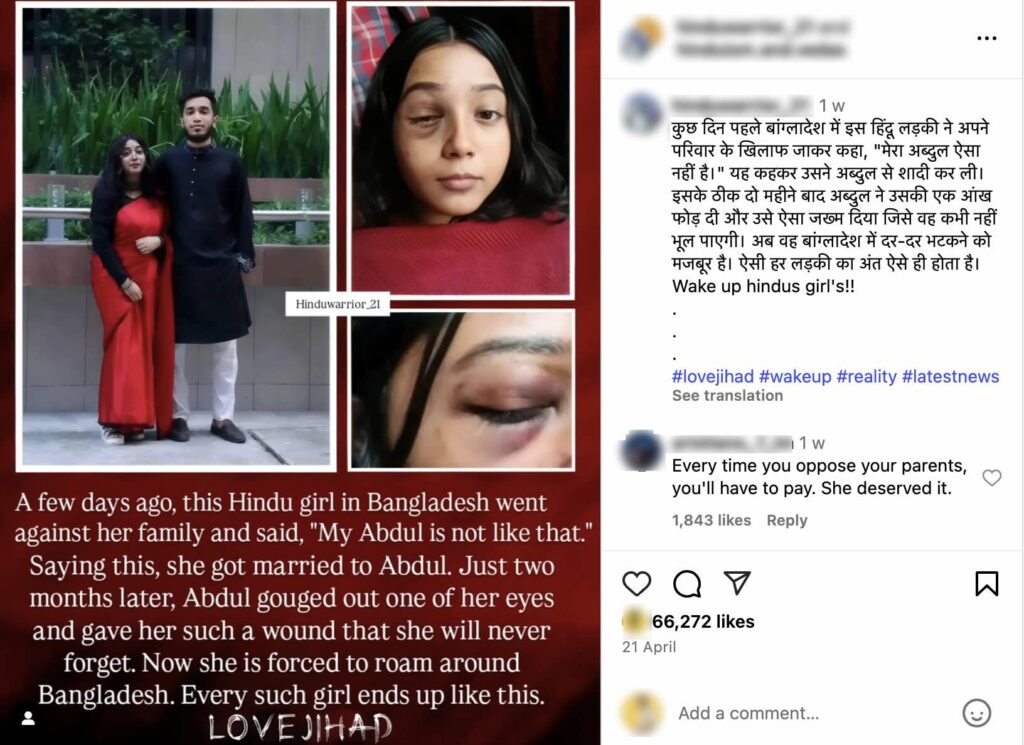
Task: Show tagged people icon on image
Action: 28,718
